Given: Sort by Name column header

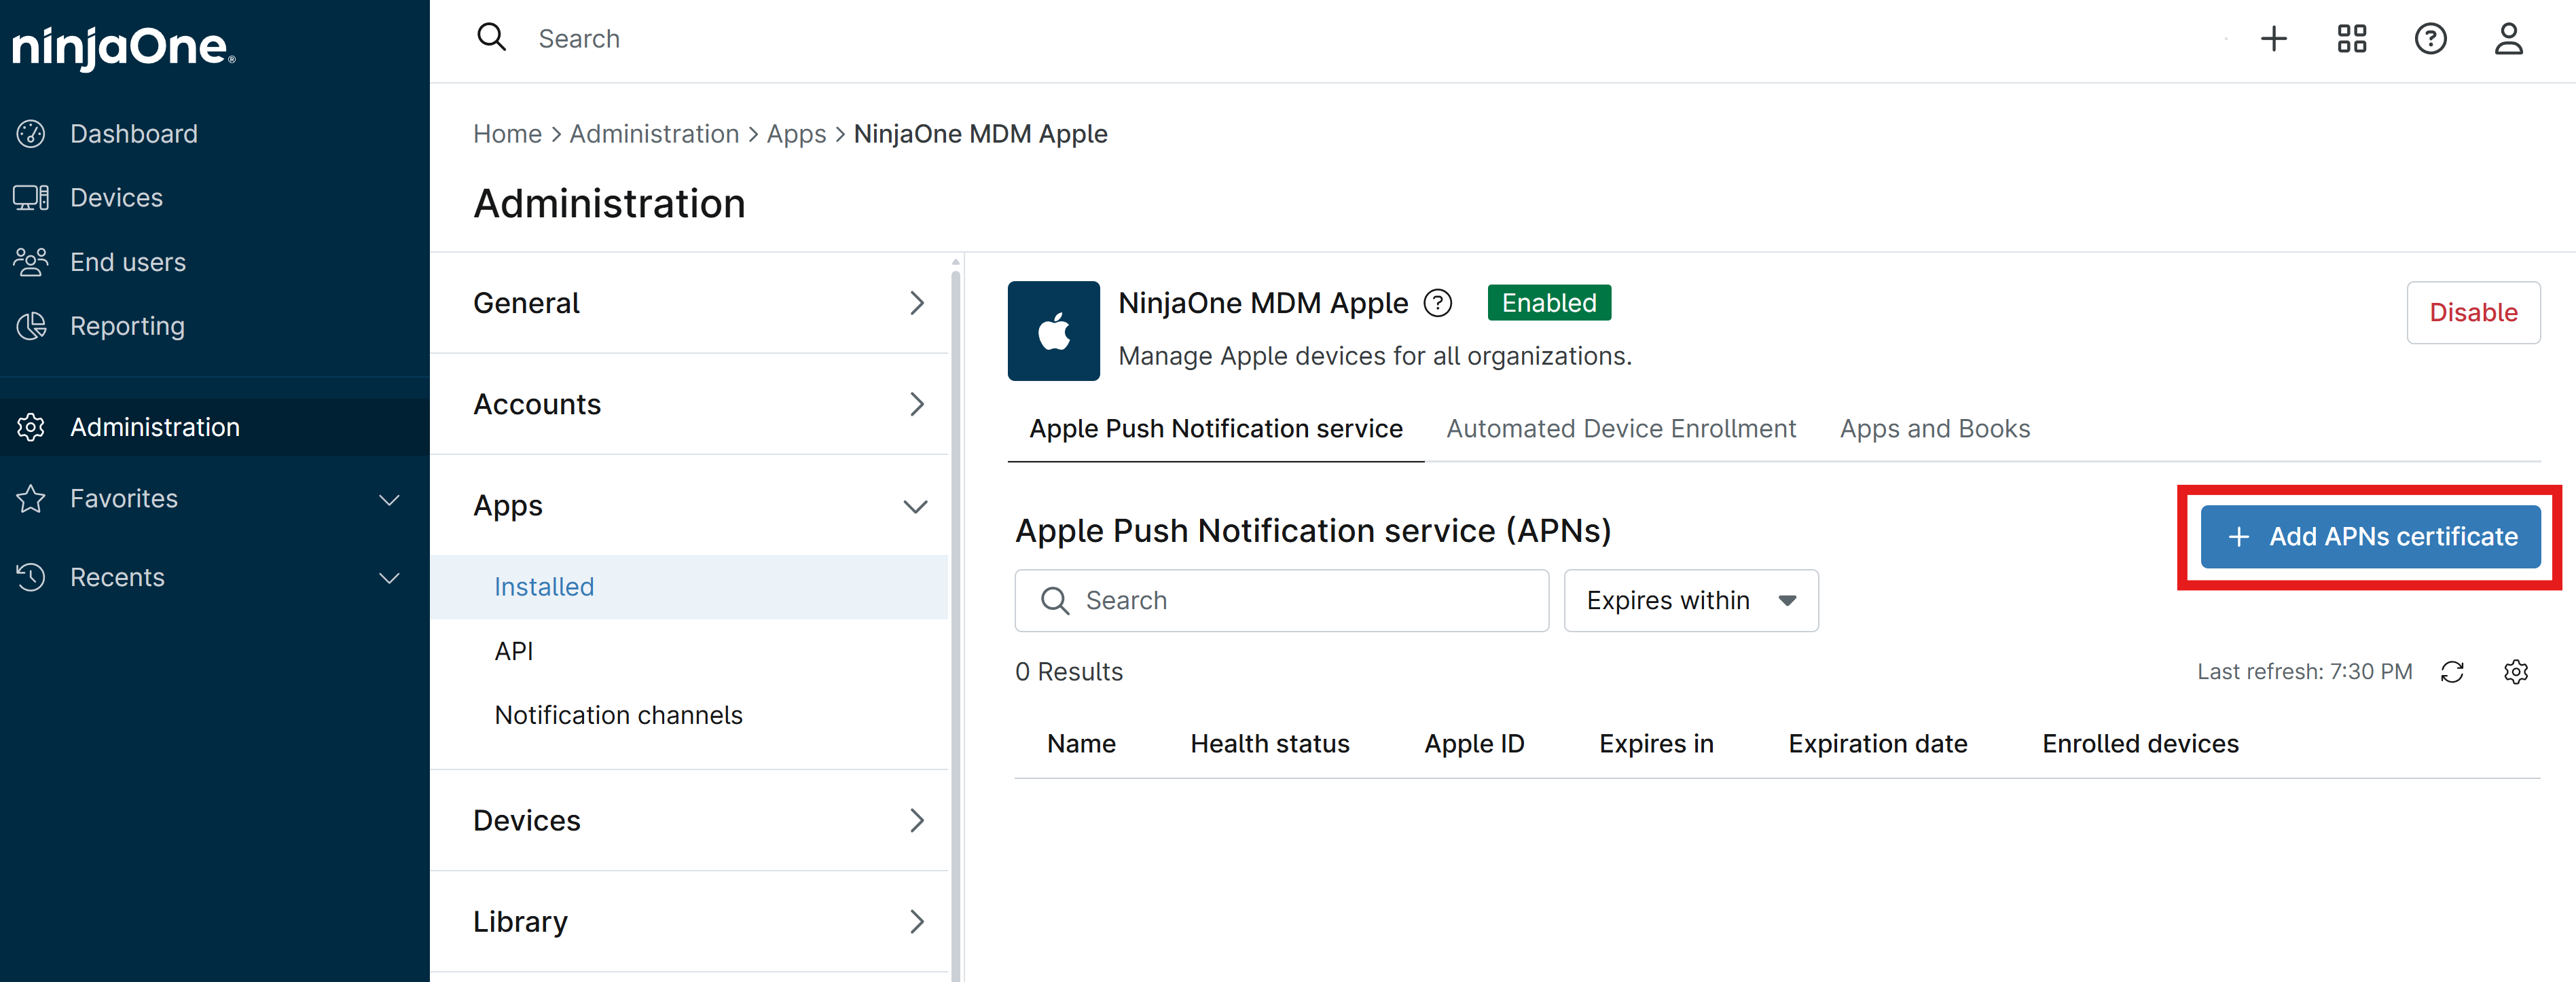Looking at the screenshot, I should (1081, 744).
